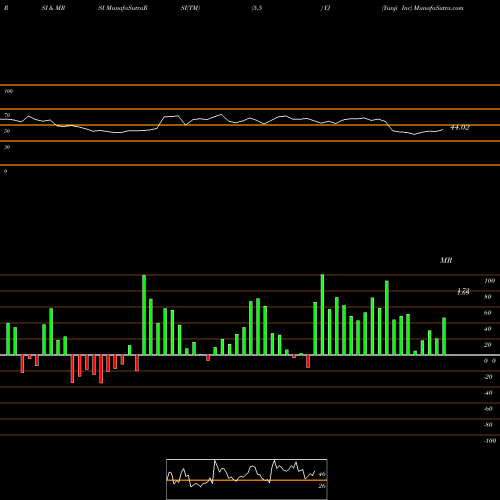
Task: Click the MR axis label 80
Action: 488,297
